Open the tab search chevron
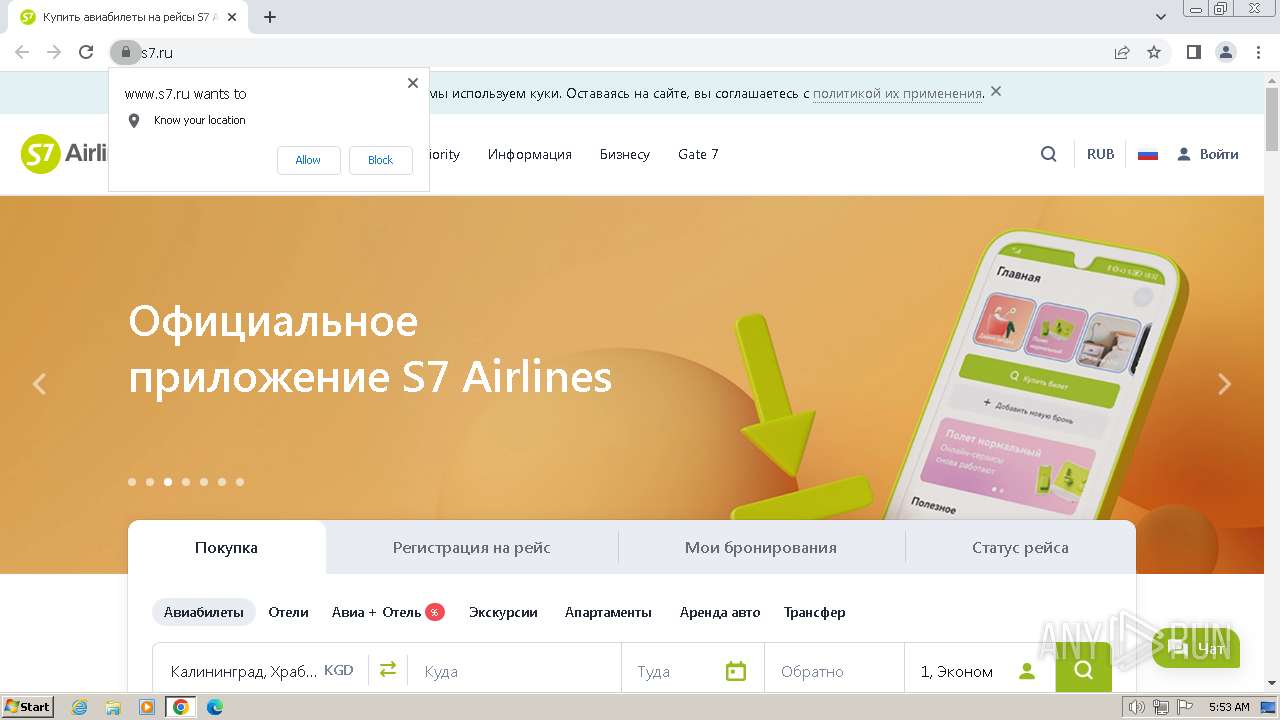The height and width of the screenshot is (720, 1280). [1161, 17]
